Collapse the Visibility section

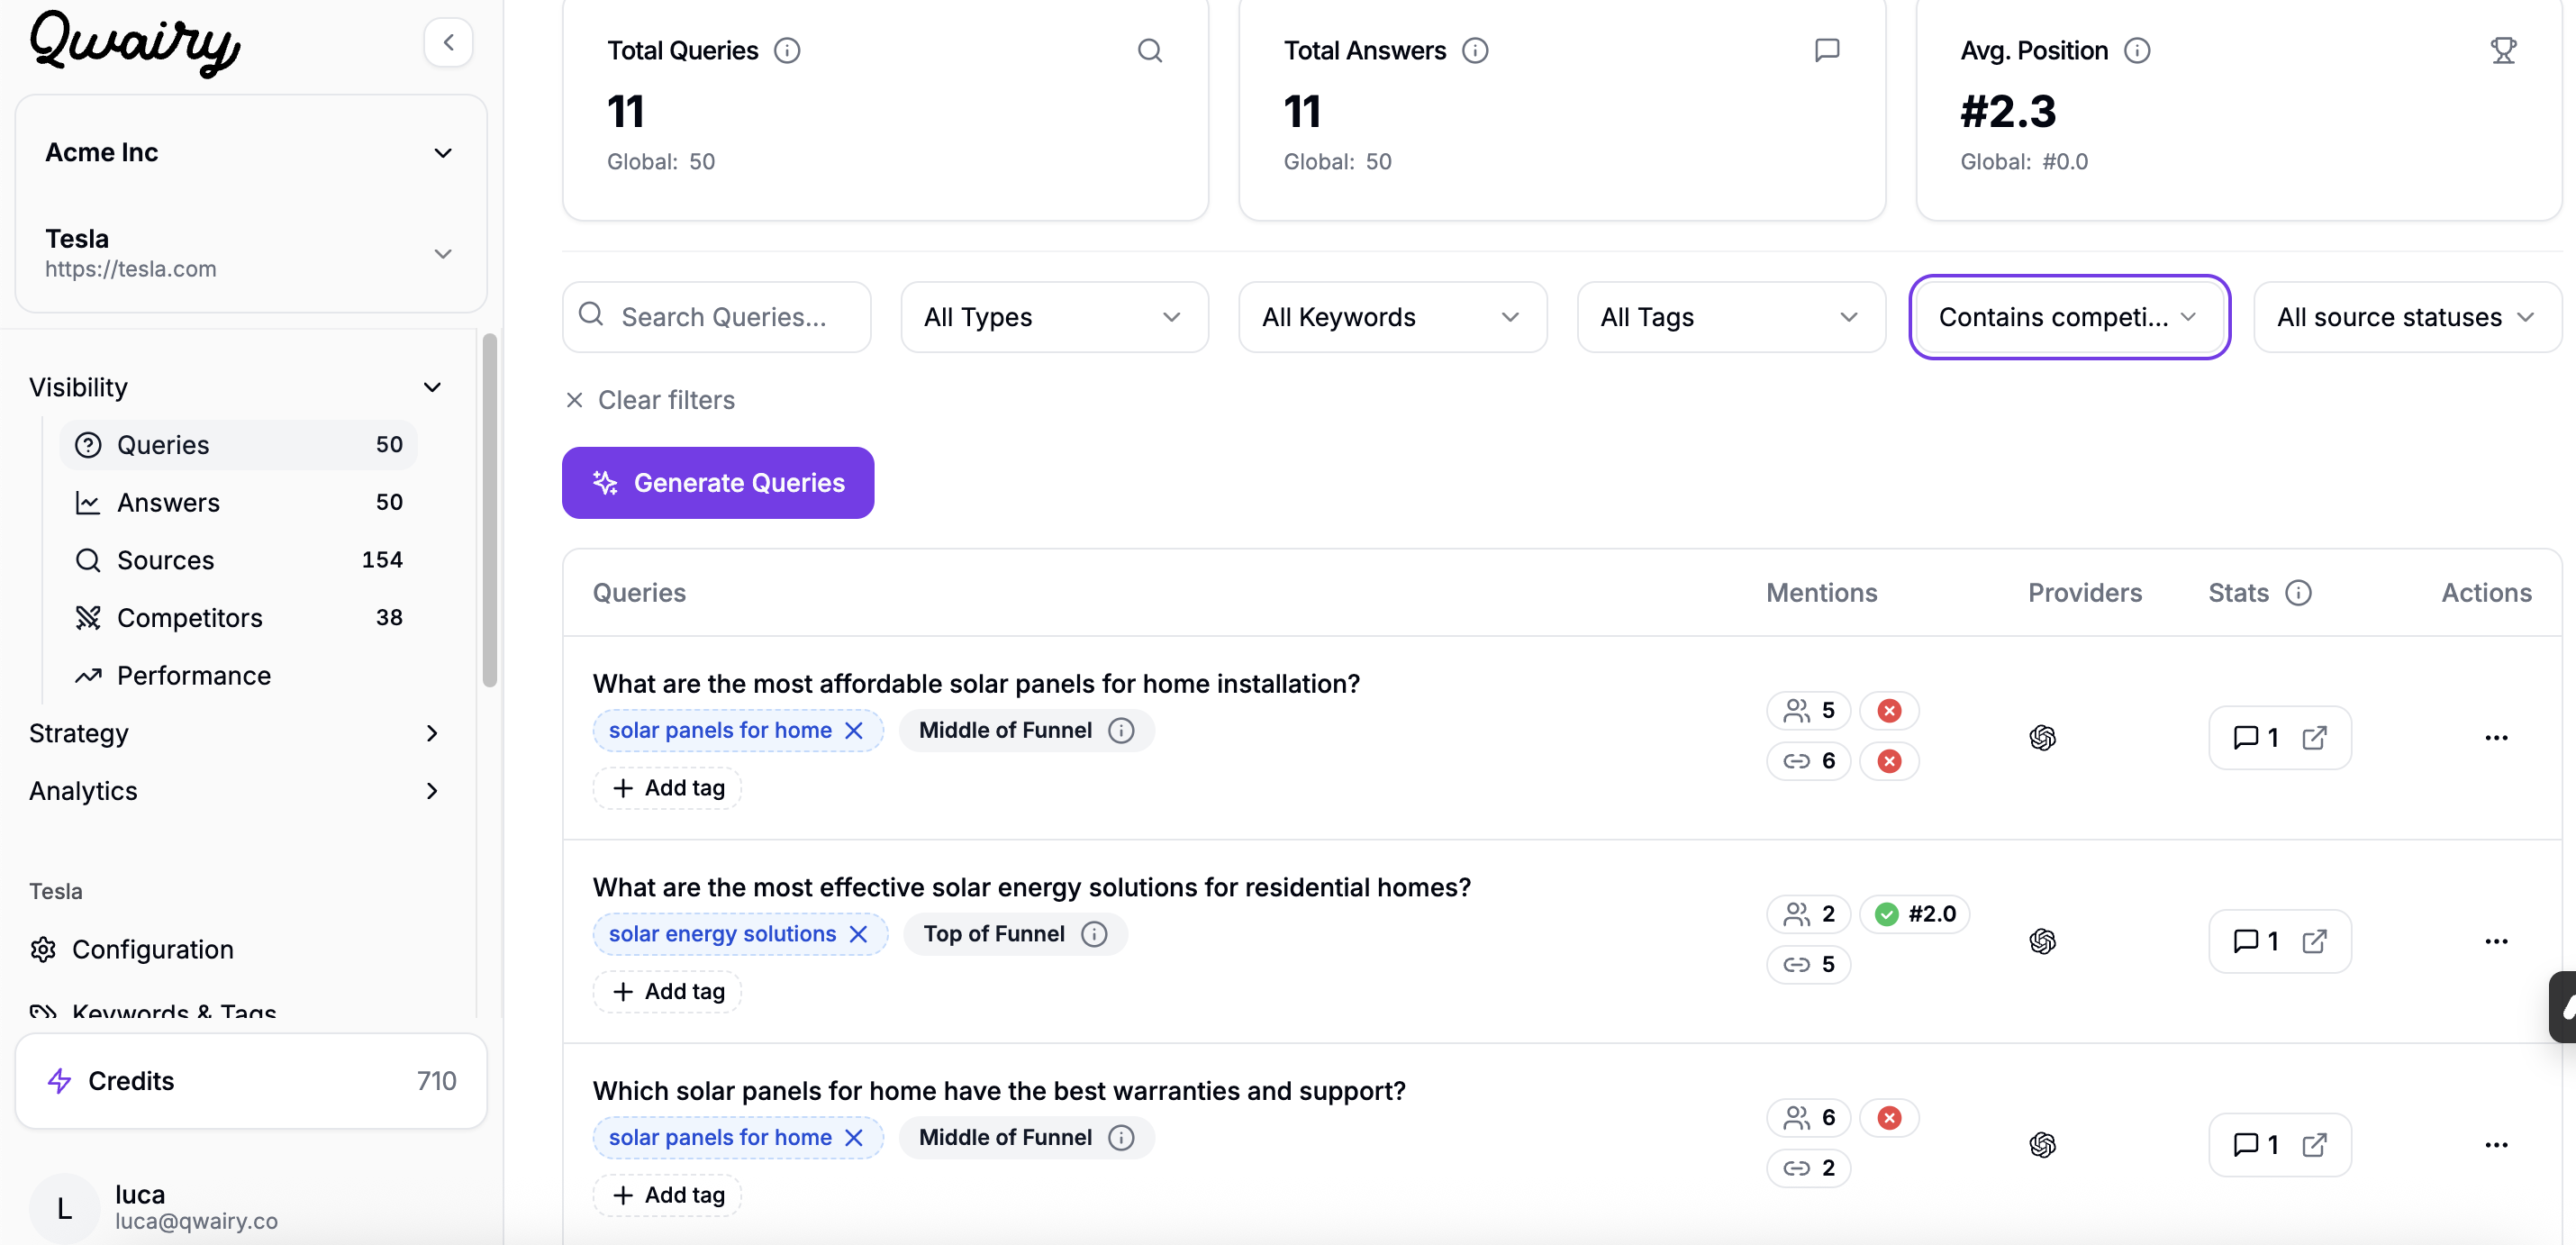(235, 387)
